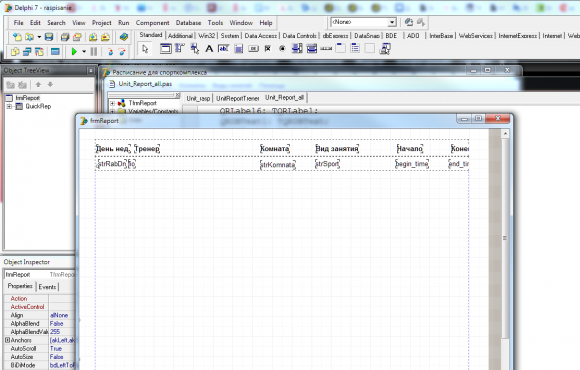The image size is (580, 370).
Task: Expand the QuickRep tree node
Action: pos(9,107)
